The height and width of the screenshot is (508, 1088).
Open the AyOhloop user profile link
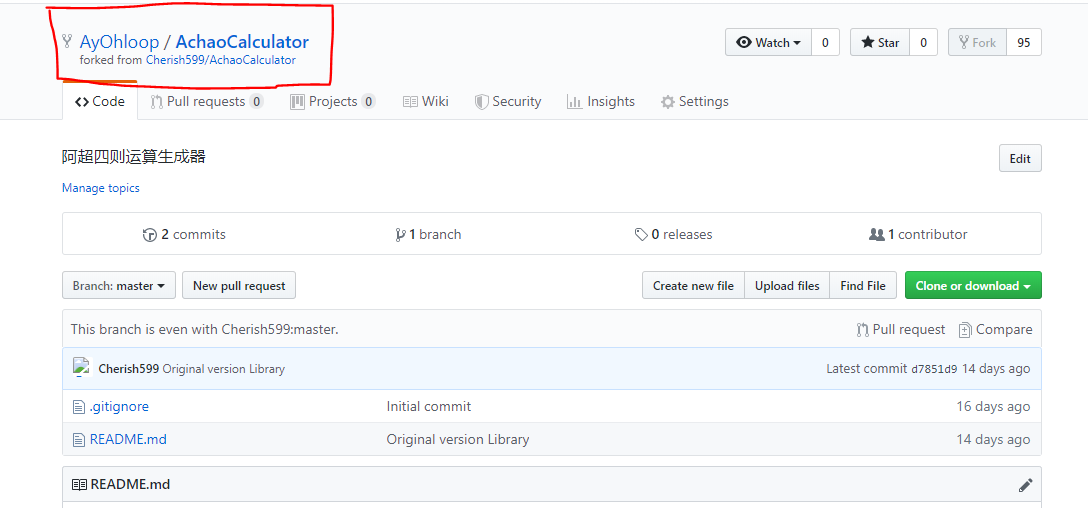point(119,42)
